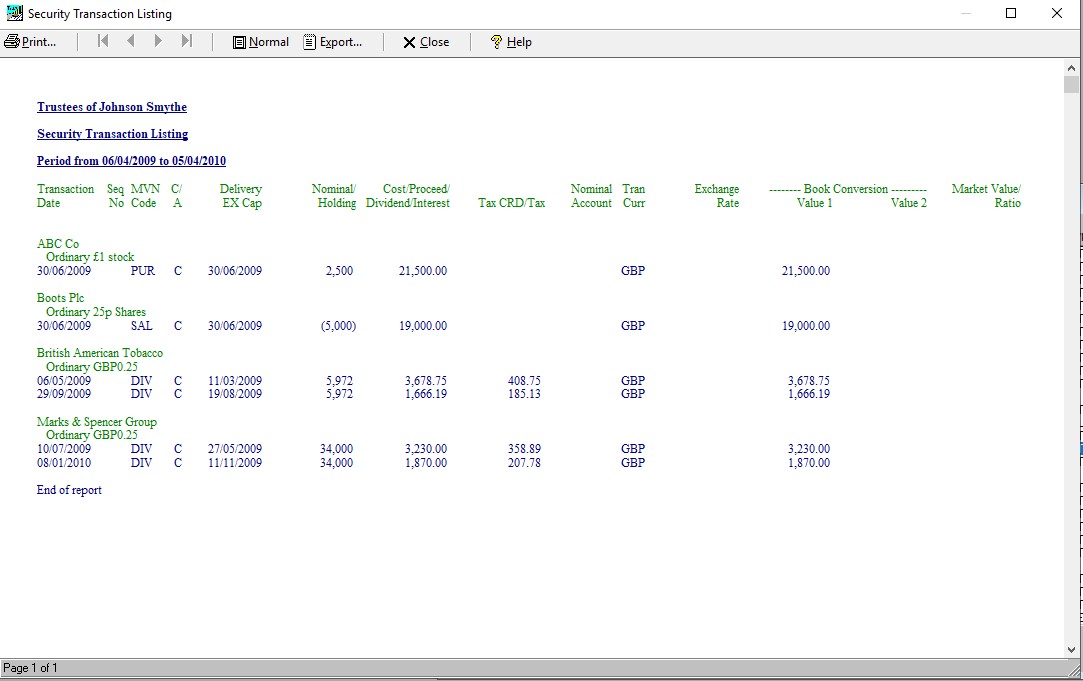The width and height of the screenshot is (1083, 681).
Task: Click the vertical scrollbar down arrow
Action: [1071, 649]
